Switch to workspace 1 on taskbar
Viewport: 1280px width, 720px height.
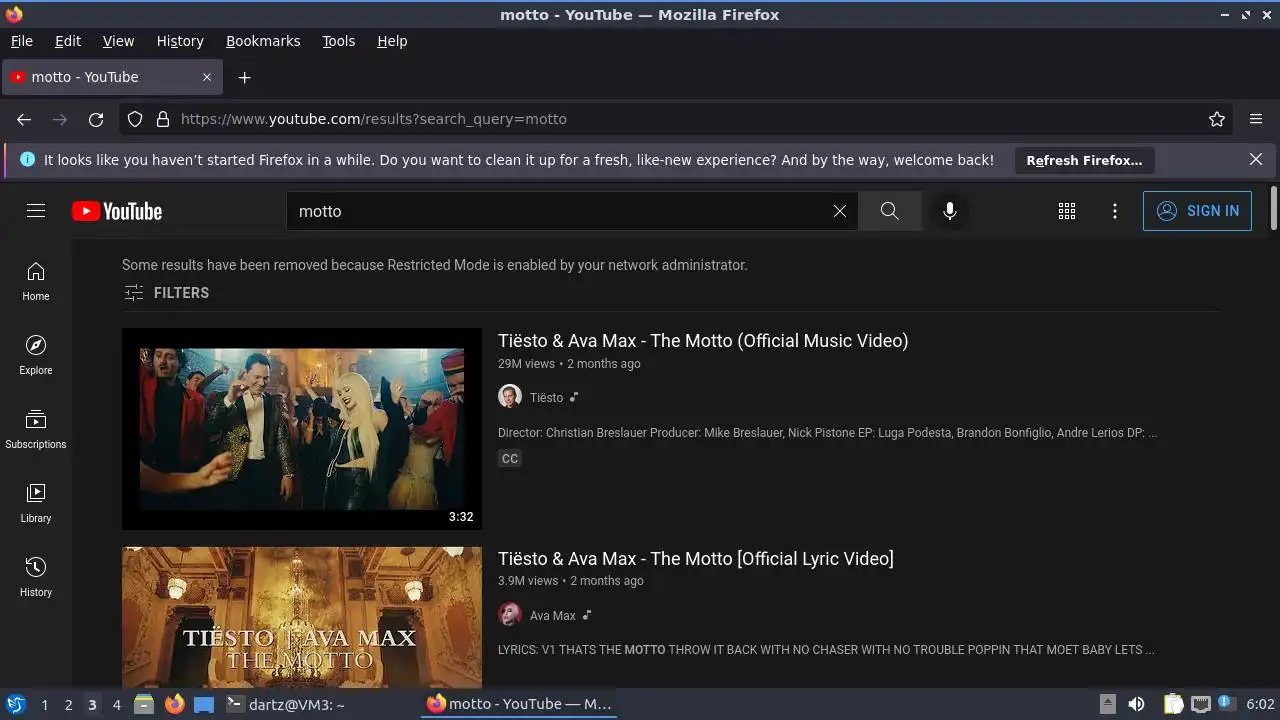coord(44,705)
